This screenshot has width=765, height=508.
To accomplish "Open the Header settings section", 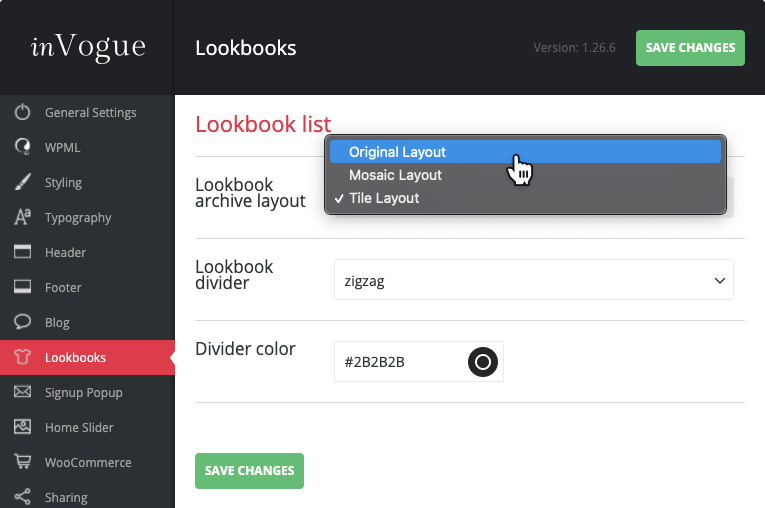I will pos(65,253).
